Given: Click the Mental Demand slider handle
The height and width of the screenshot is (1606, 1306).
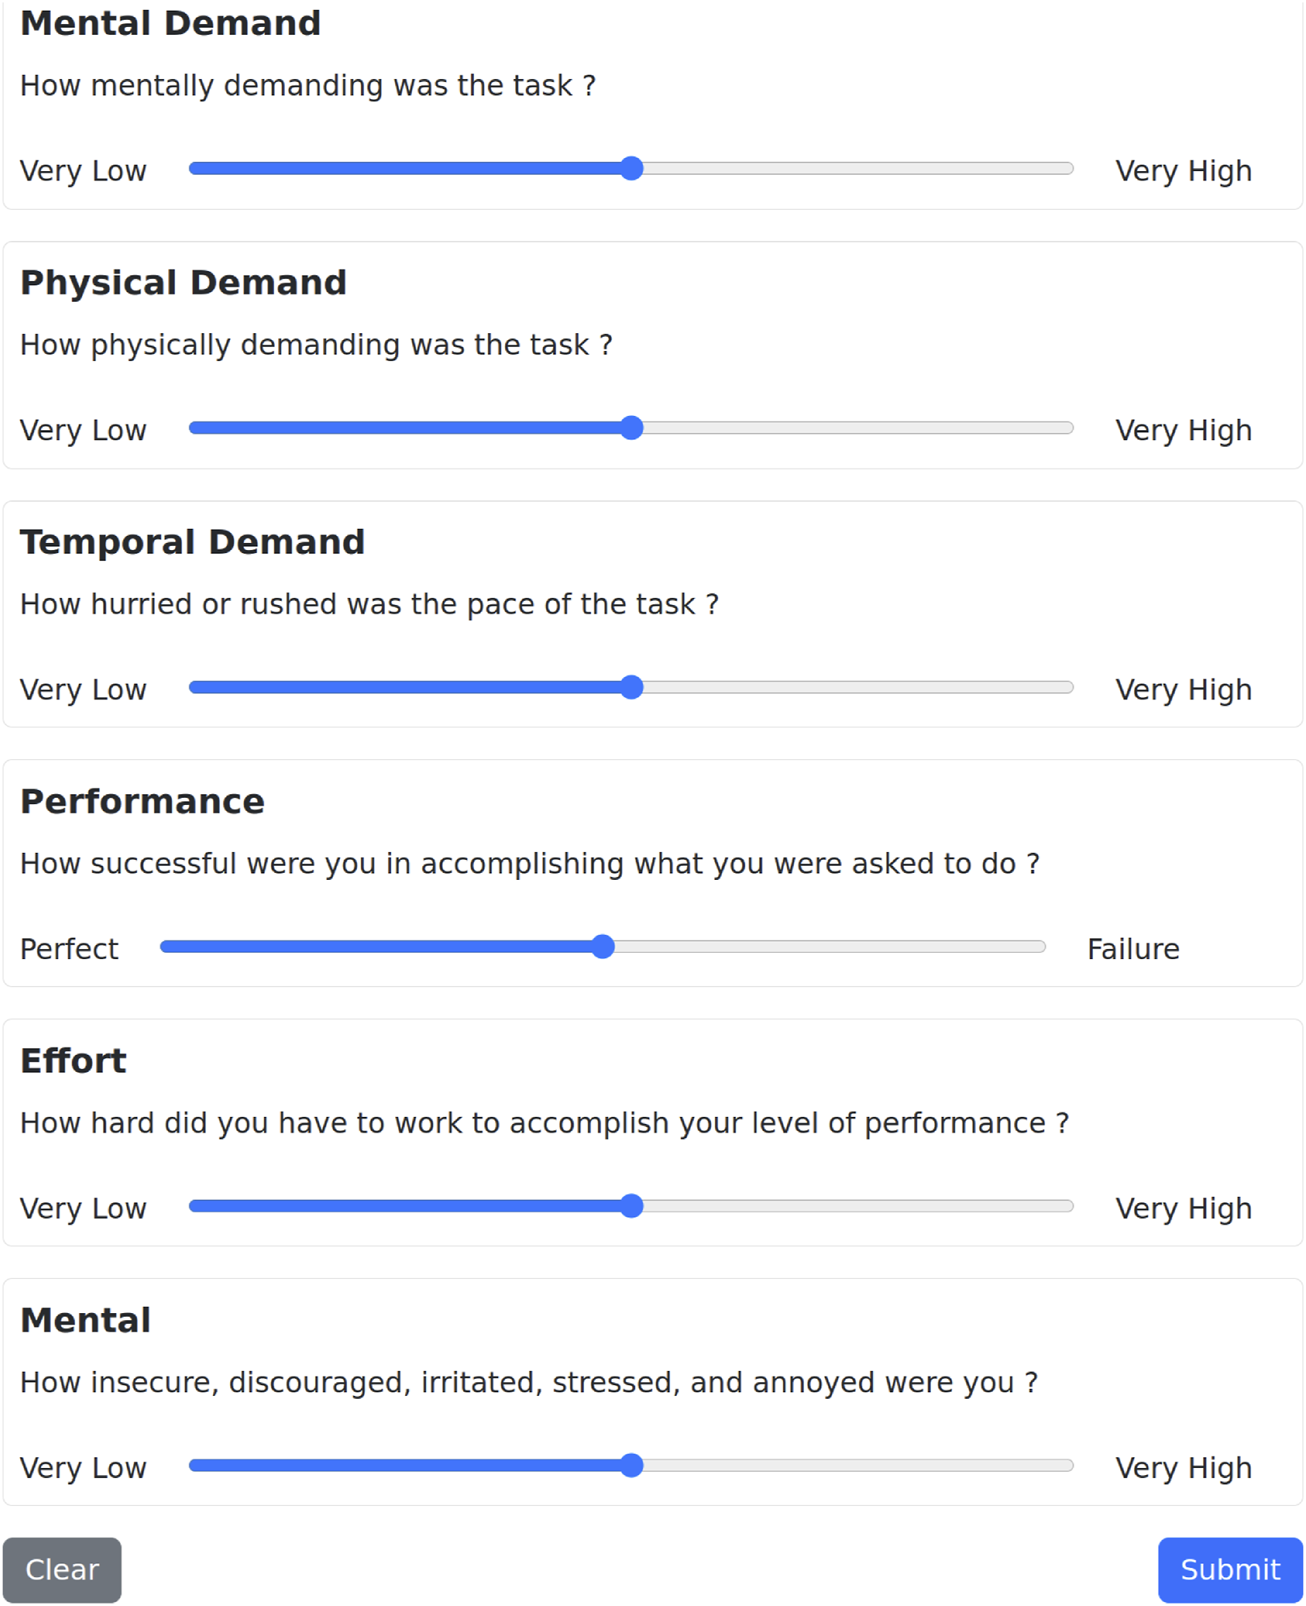Looking at the screenshot, I should tap(631, 169).
